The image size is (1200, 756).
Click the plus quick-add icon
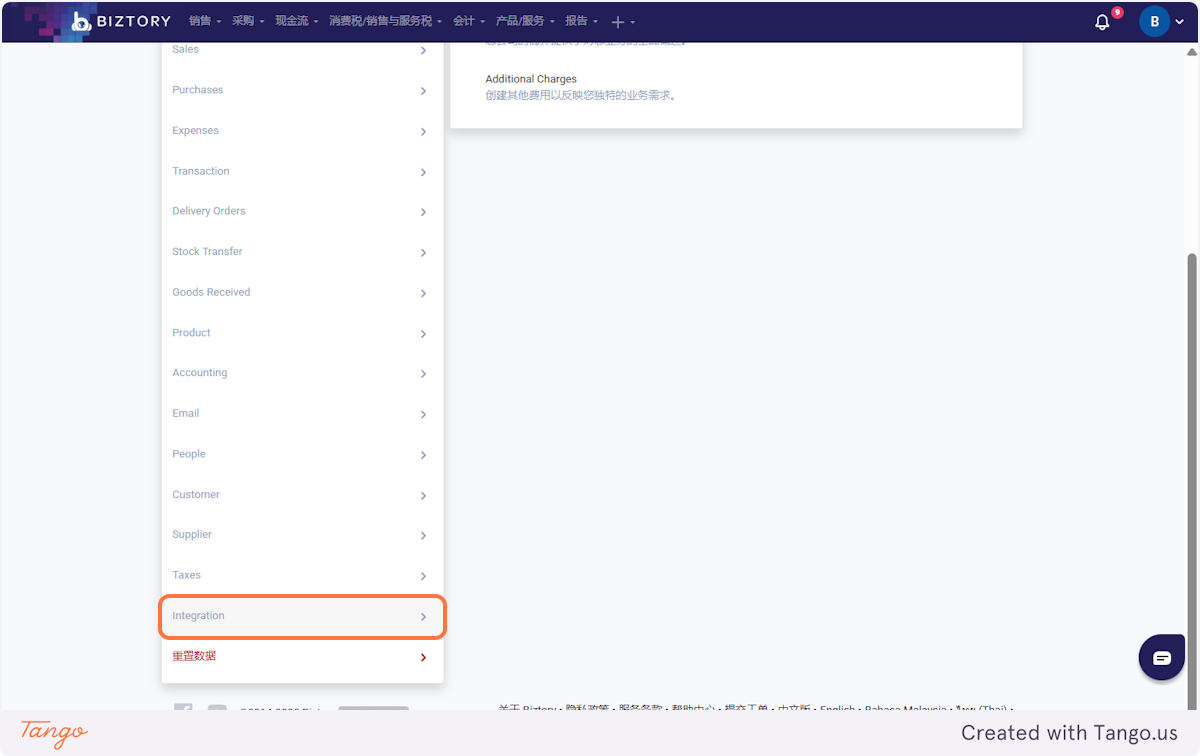(x=618, y=22)
